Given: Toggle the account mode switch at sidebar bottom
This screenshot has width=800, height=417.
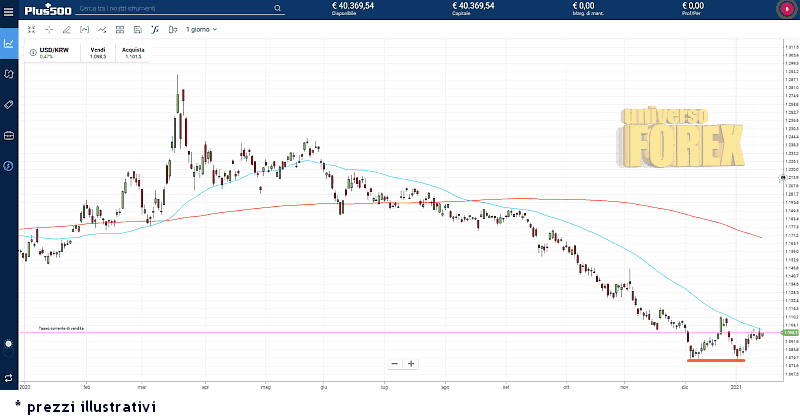Looking at the screenshot, I should tap(9, 377).
